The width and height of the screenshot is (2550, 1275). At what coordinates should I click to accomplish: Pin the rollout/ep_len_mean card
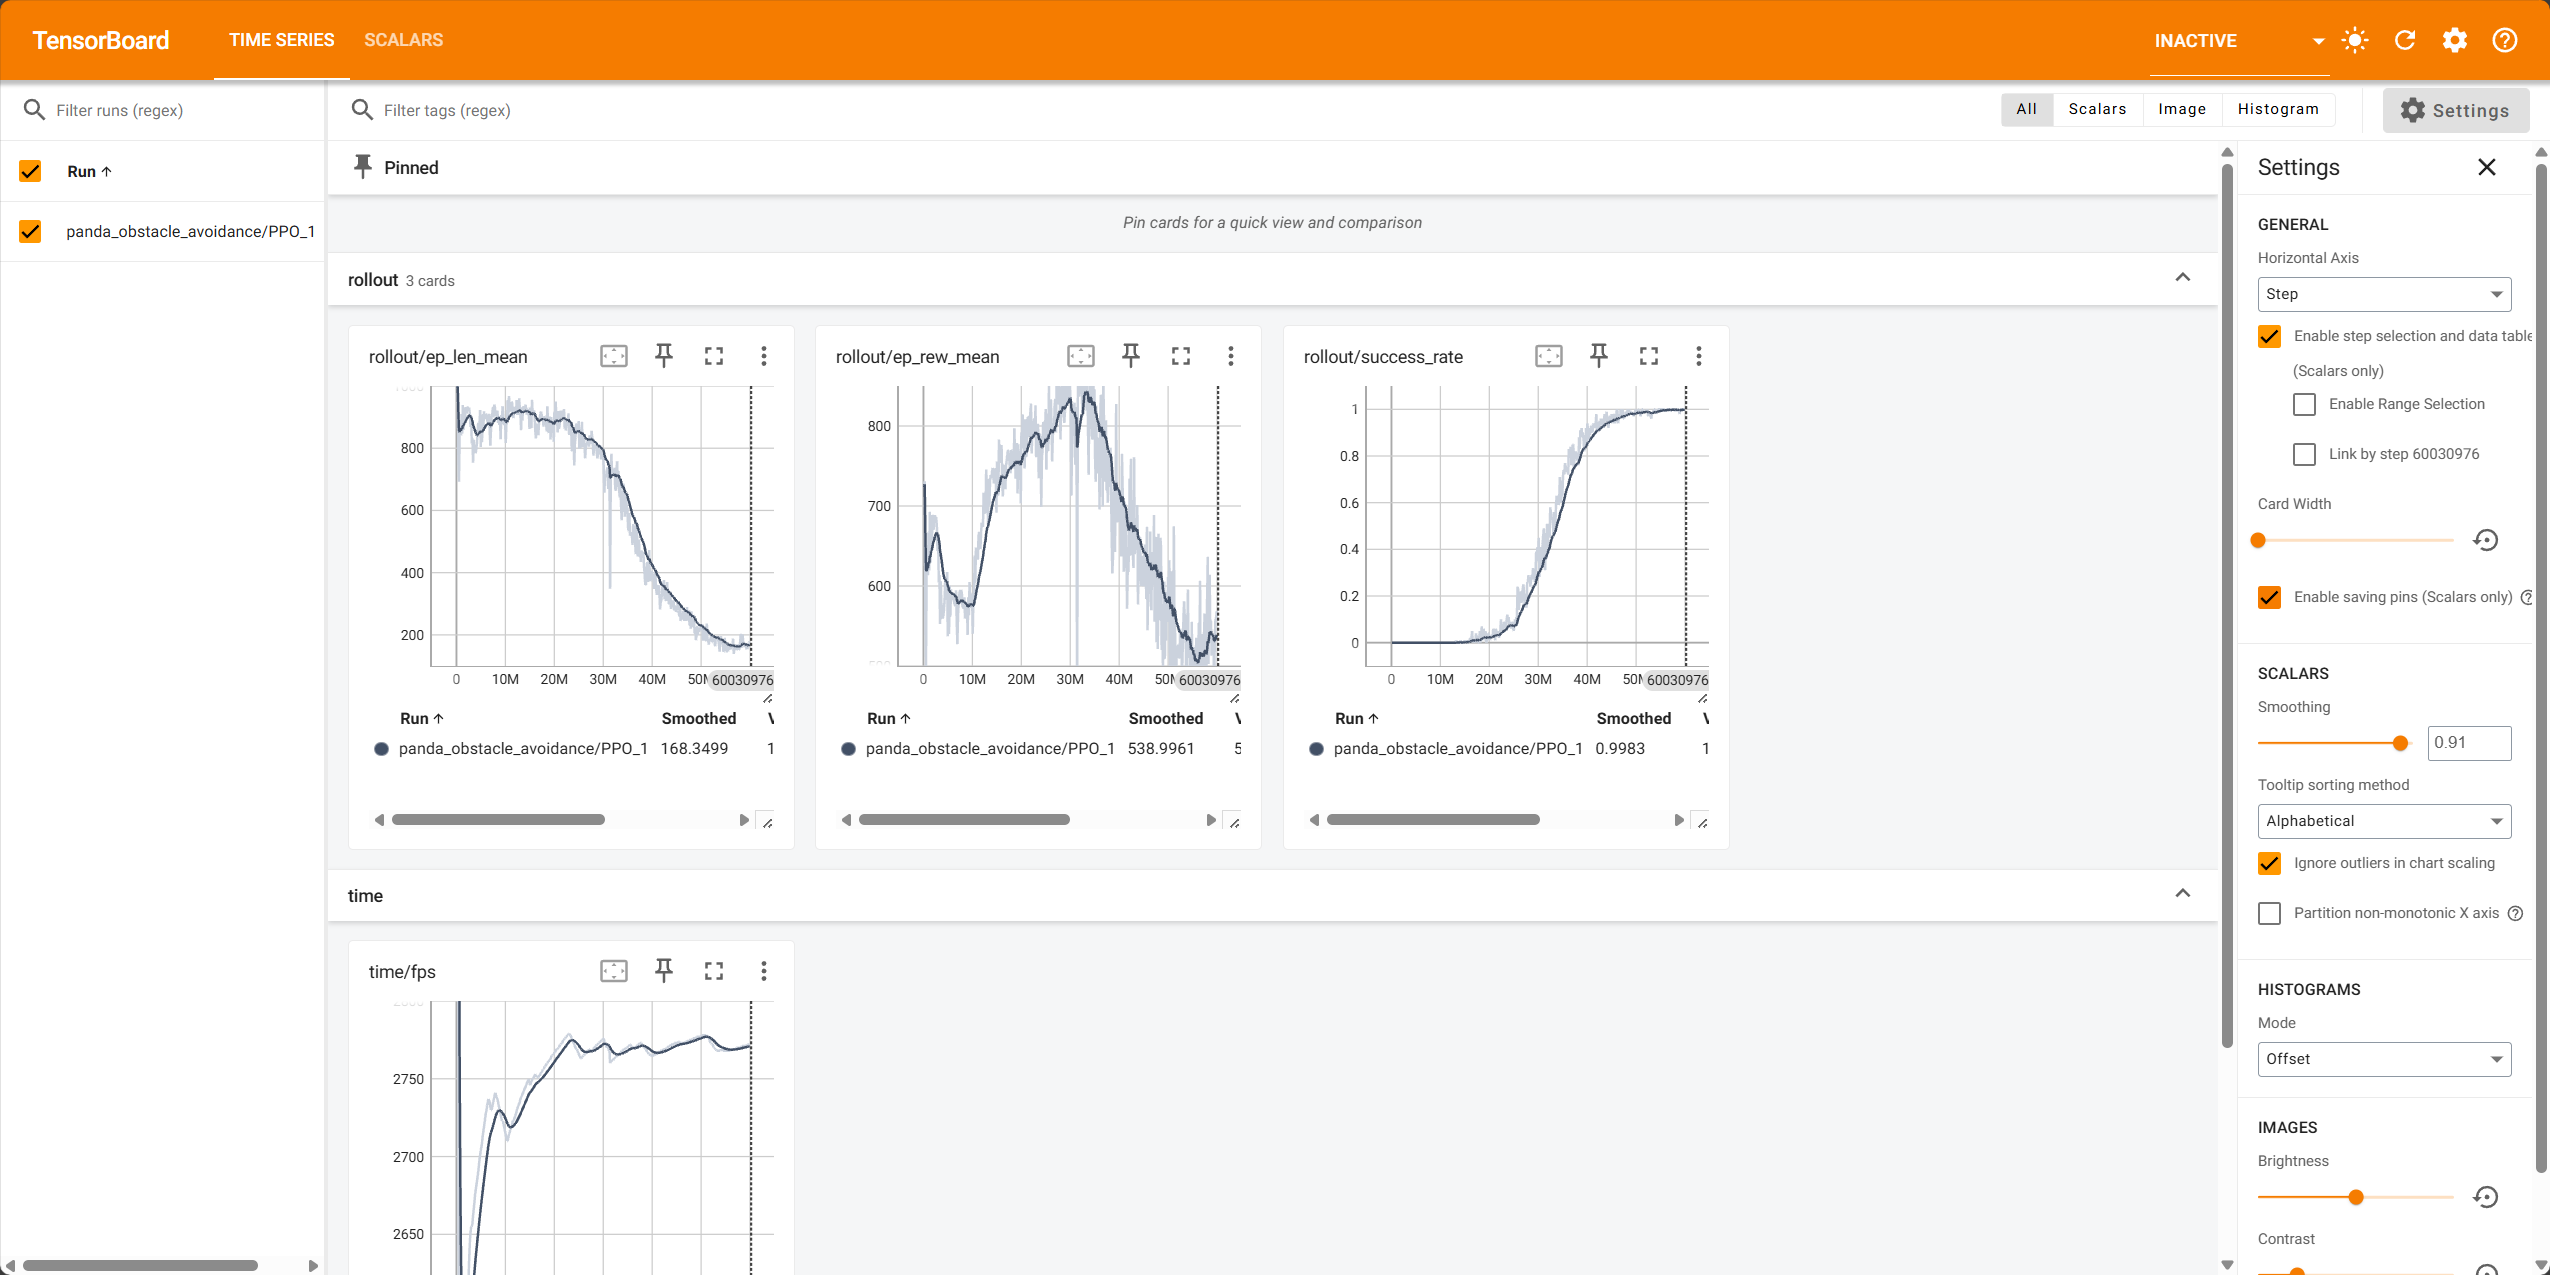coord(663,356)
